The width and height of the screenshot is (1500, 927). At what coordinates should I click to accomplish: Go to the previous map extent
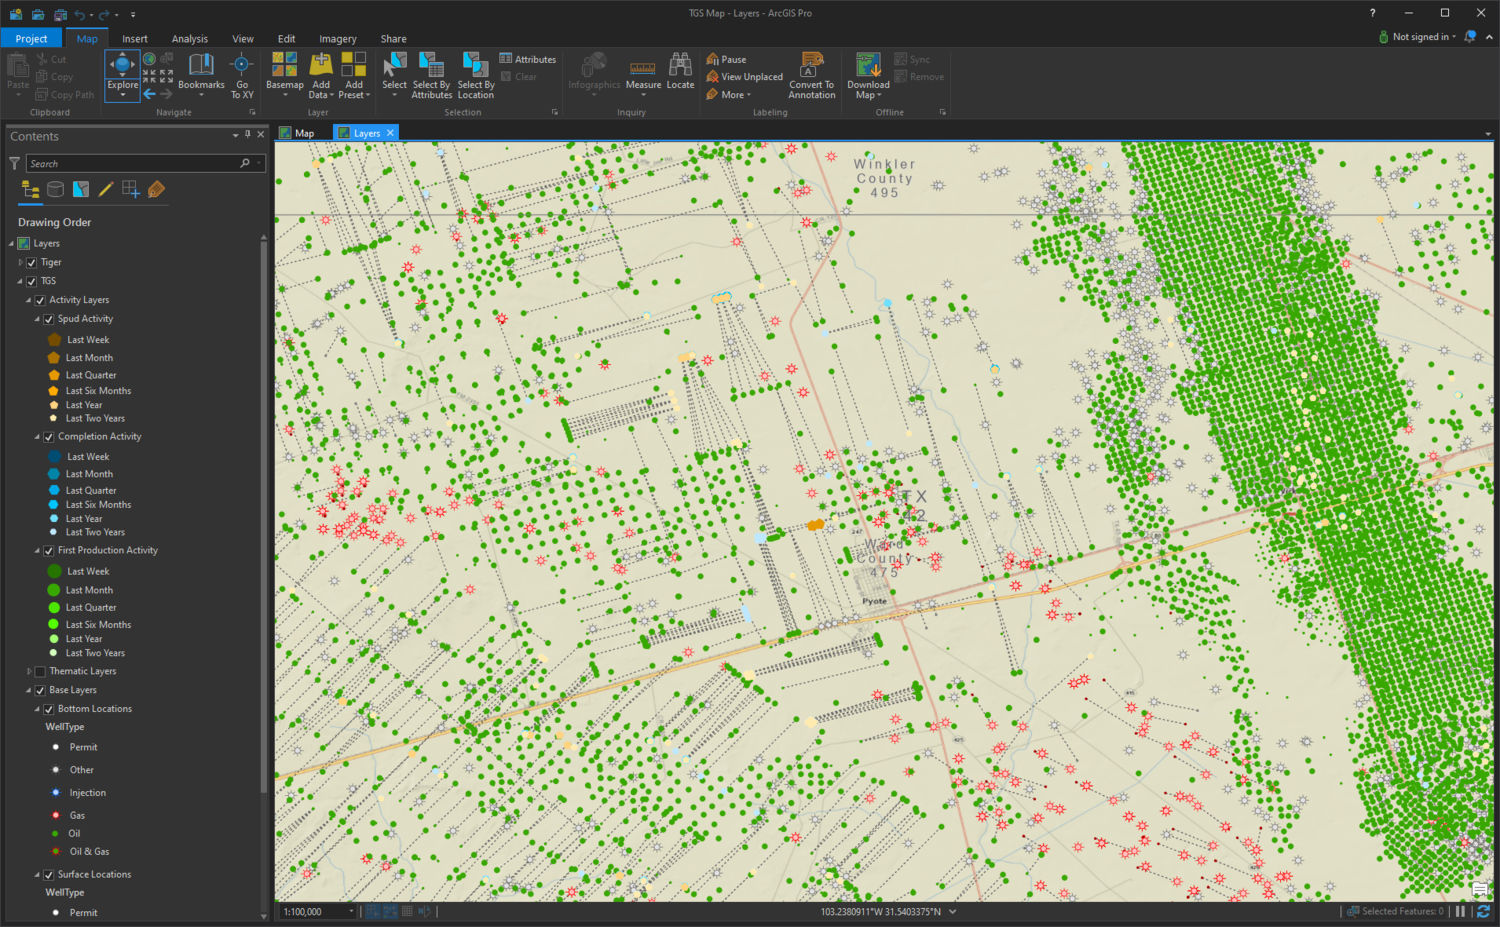click(149, 94)
